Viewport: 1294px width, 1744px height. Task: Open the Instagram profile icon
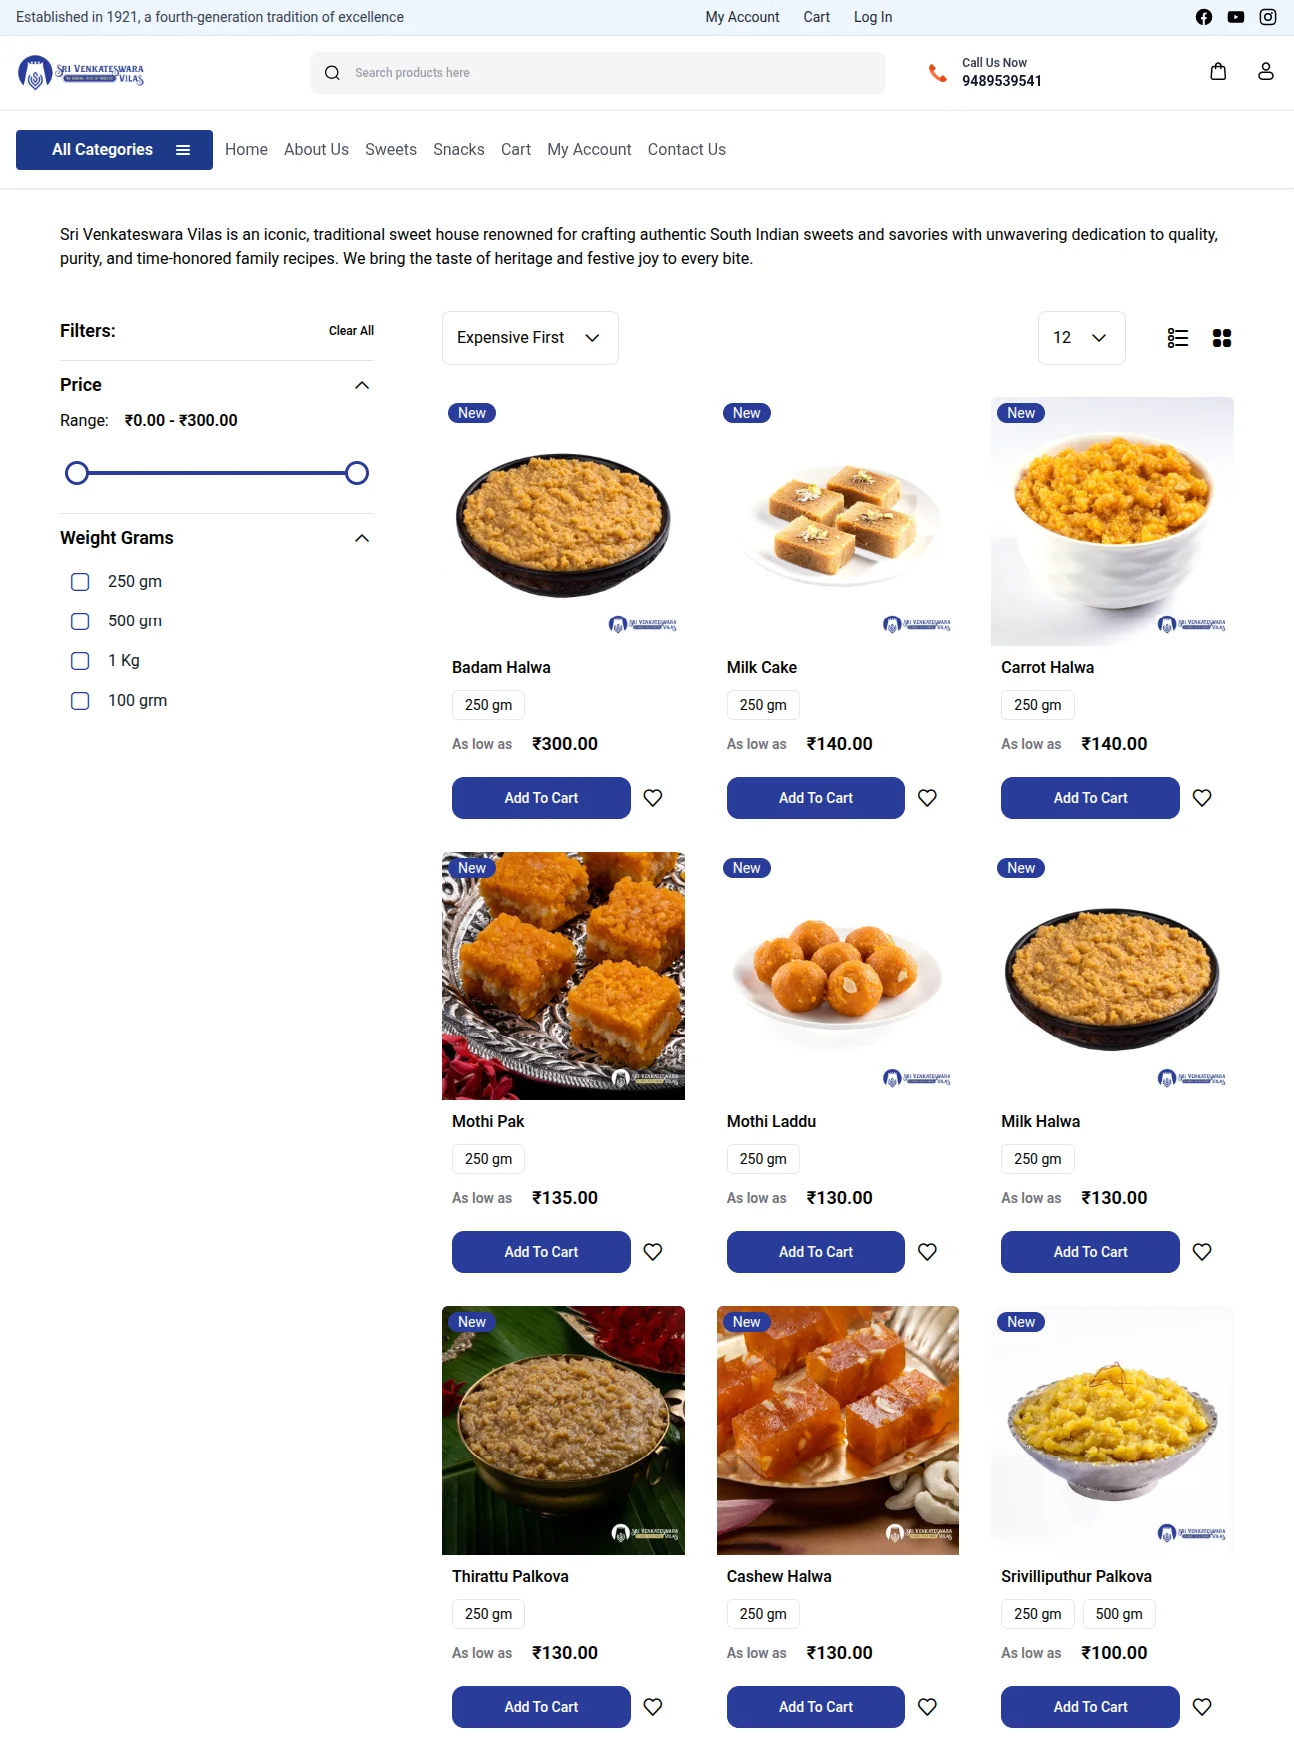(x=1268, y=17)
